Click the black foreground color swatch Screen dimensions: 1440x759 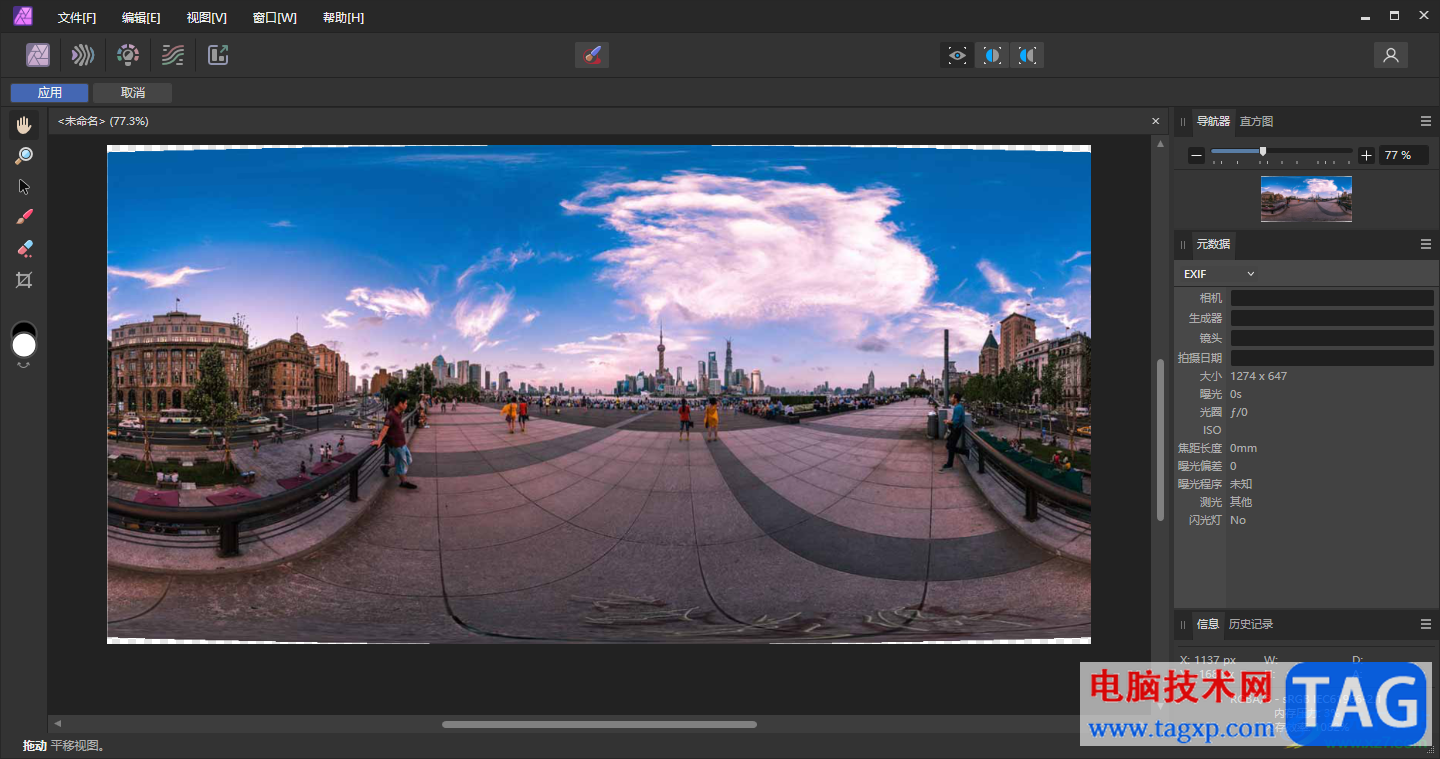pos(24,328)
